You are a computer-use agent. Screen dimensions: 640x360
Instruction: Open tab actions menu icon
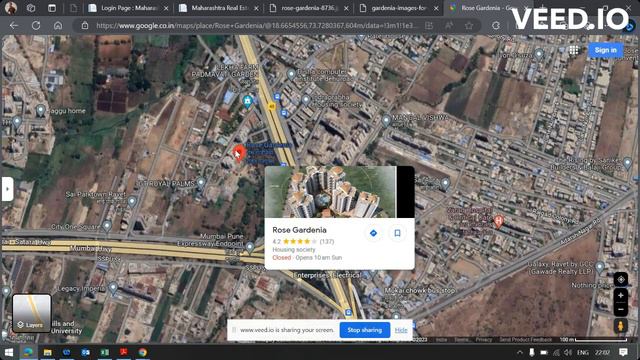pos(52,8)
